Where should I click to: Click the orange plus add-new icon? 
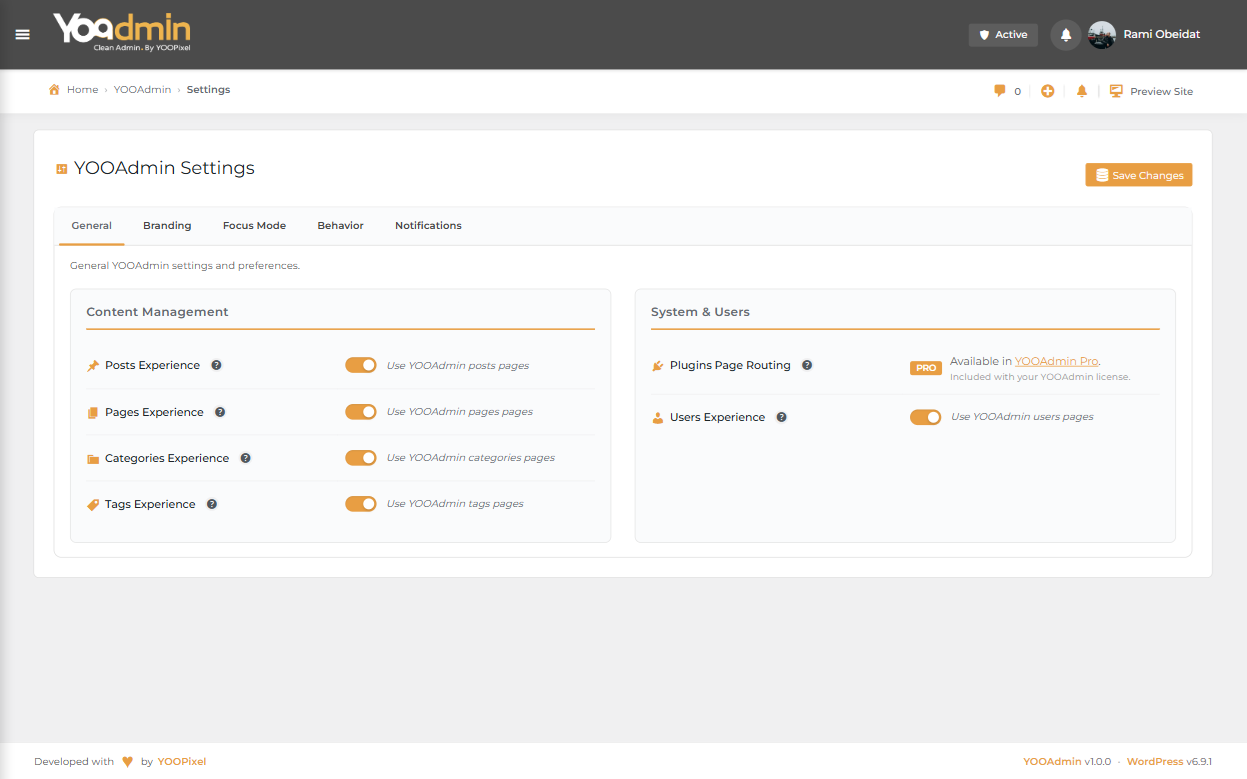click(x=1048, y=91)
